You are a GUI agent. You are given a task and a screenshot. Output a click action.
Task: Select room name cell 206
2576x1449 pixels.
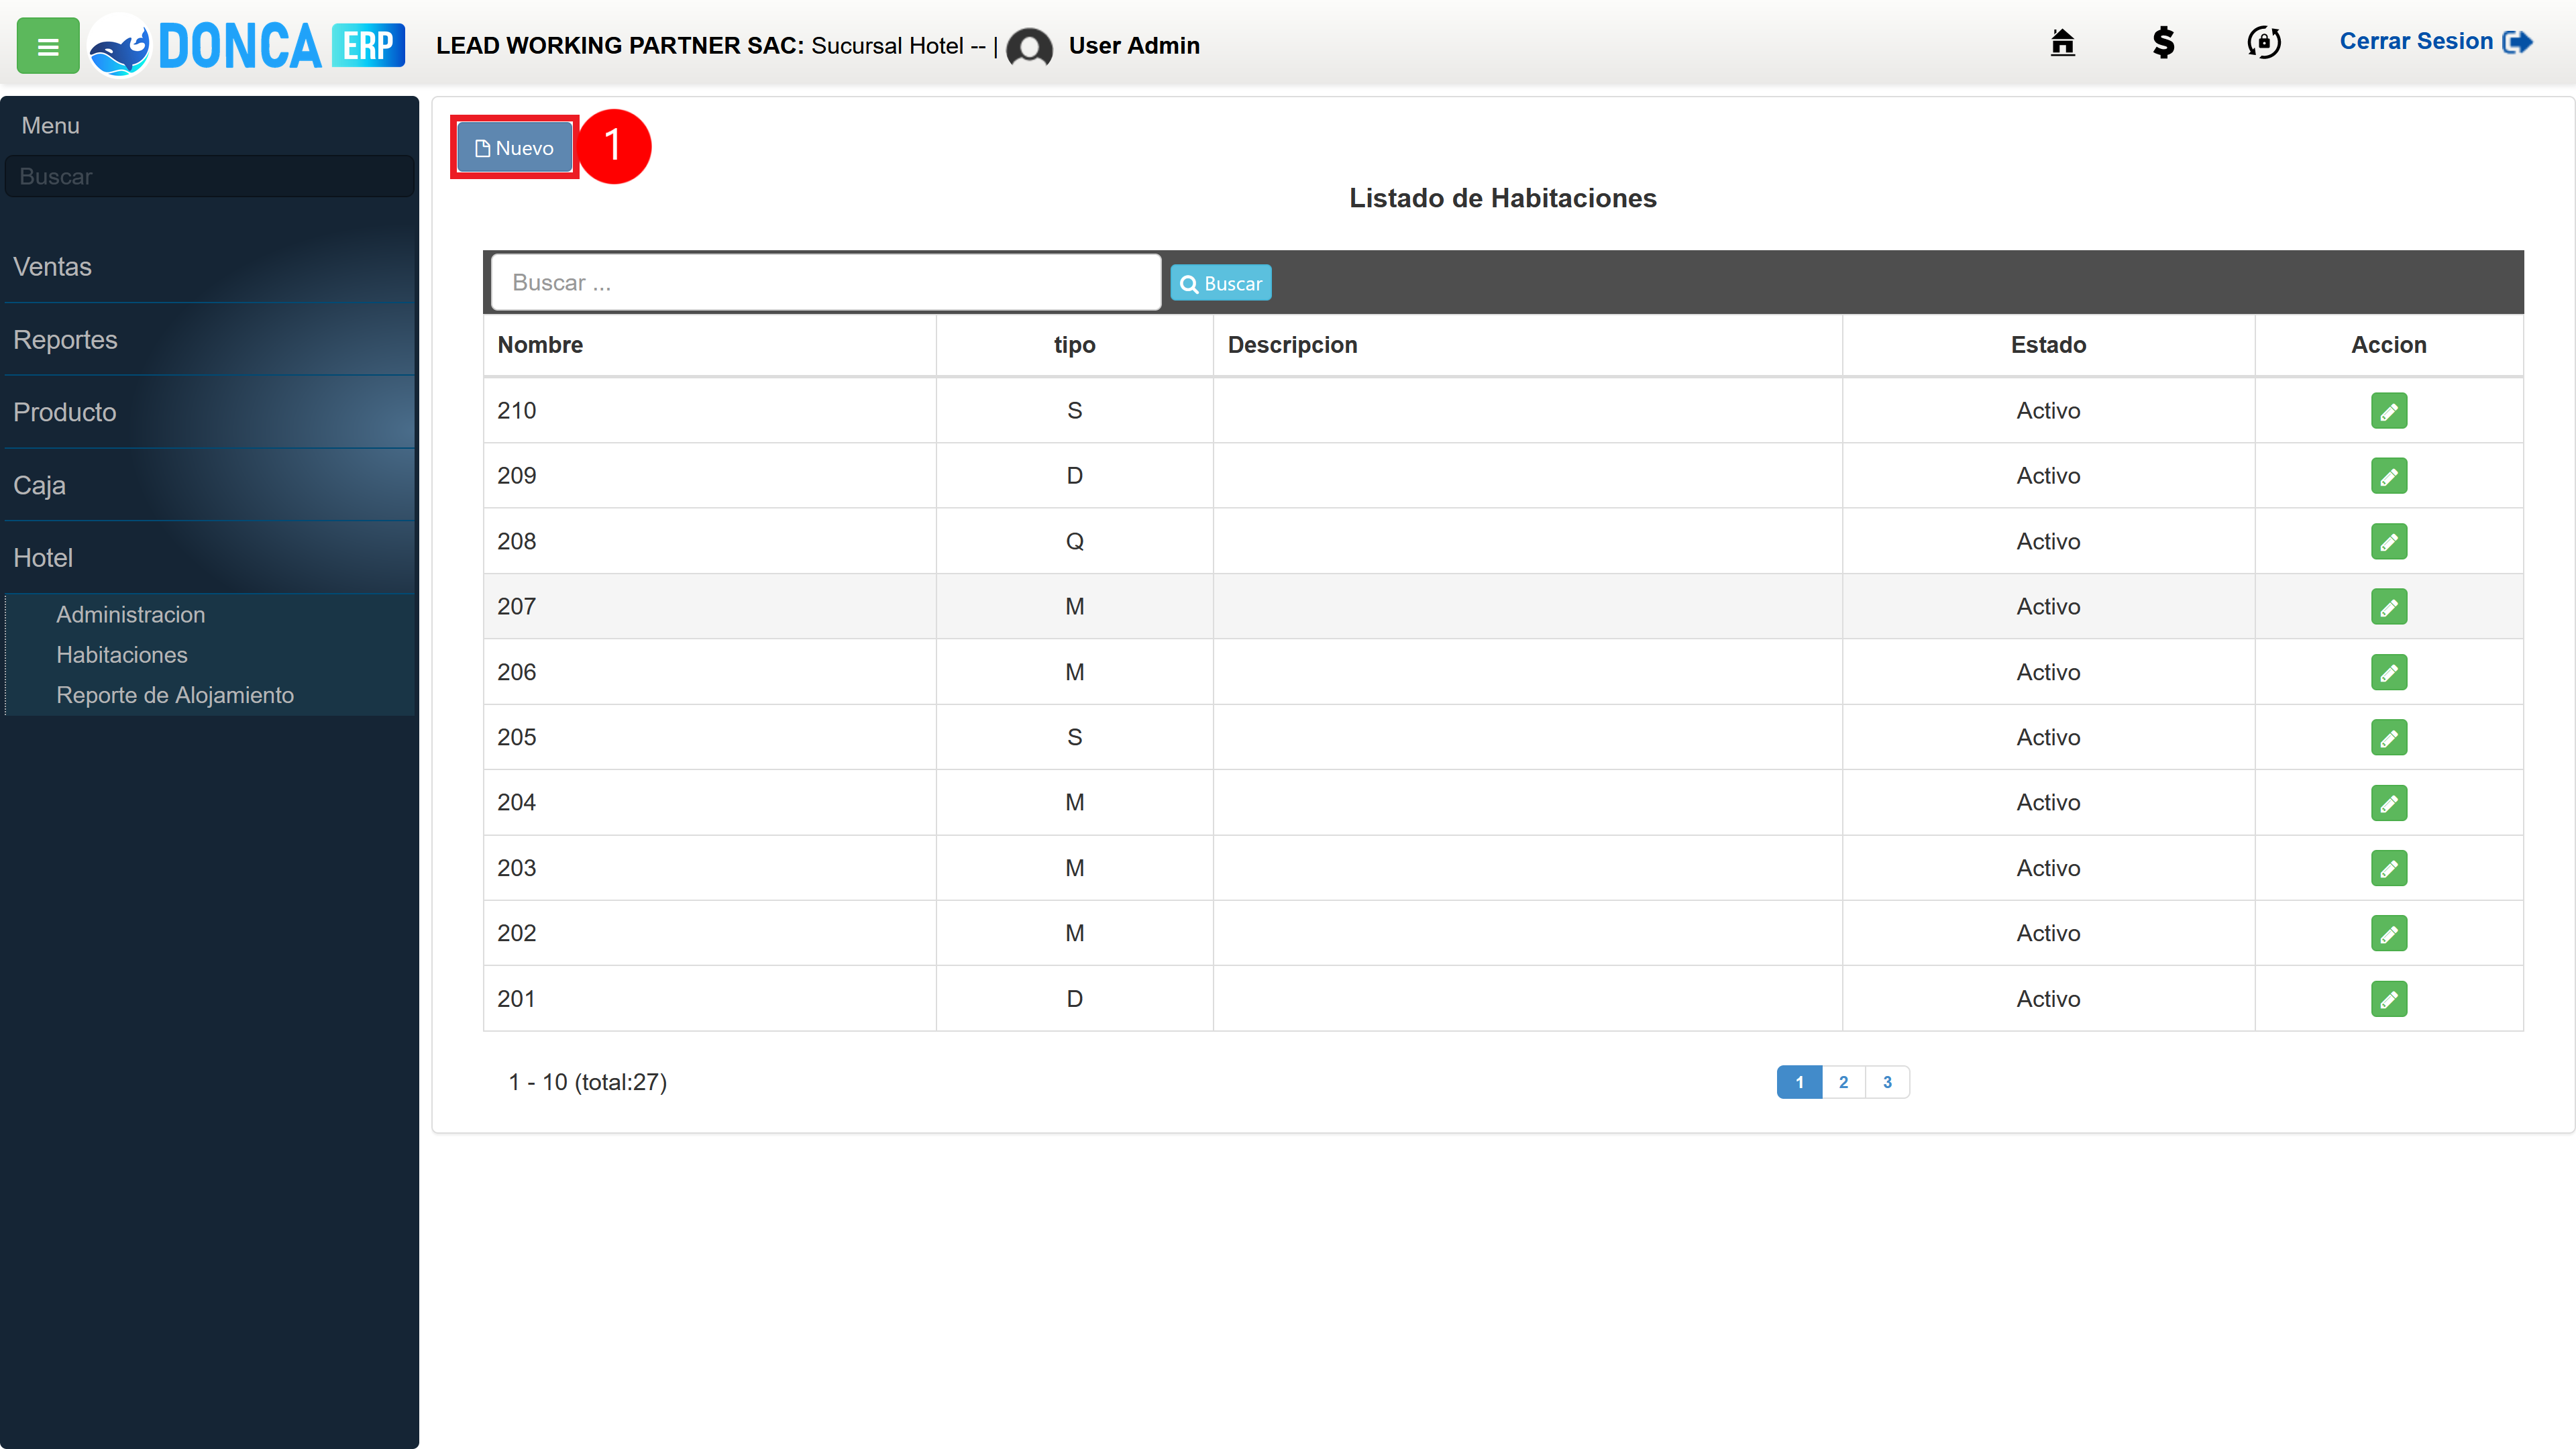point(709,672)
